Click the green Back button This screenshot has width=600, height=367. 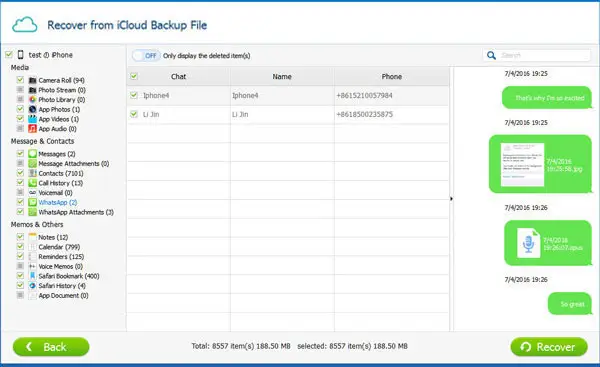(x=51, y=347)
